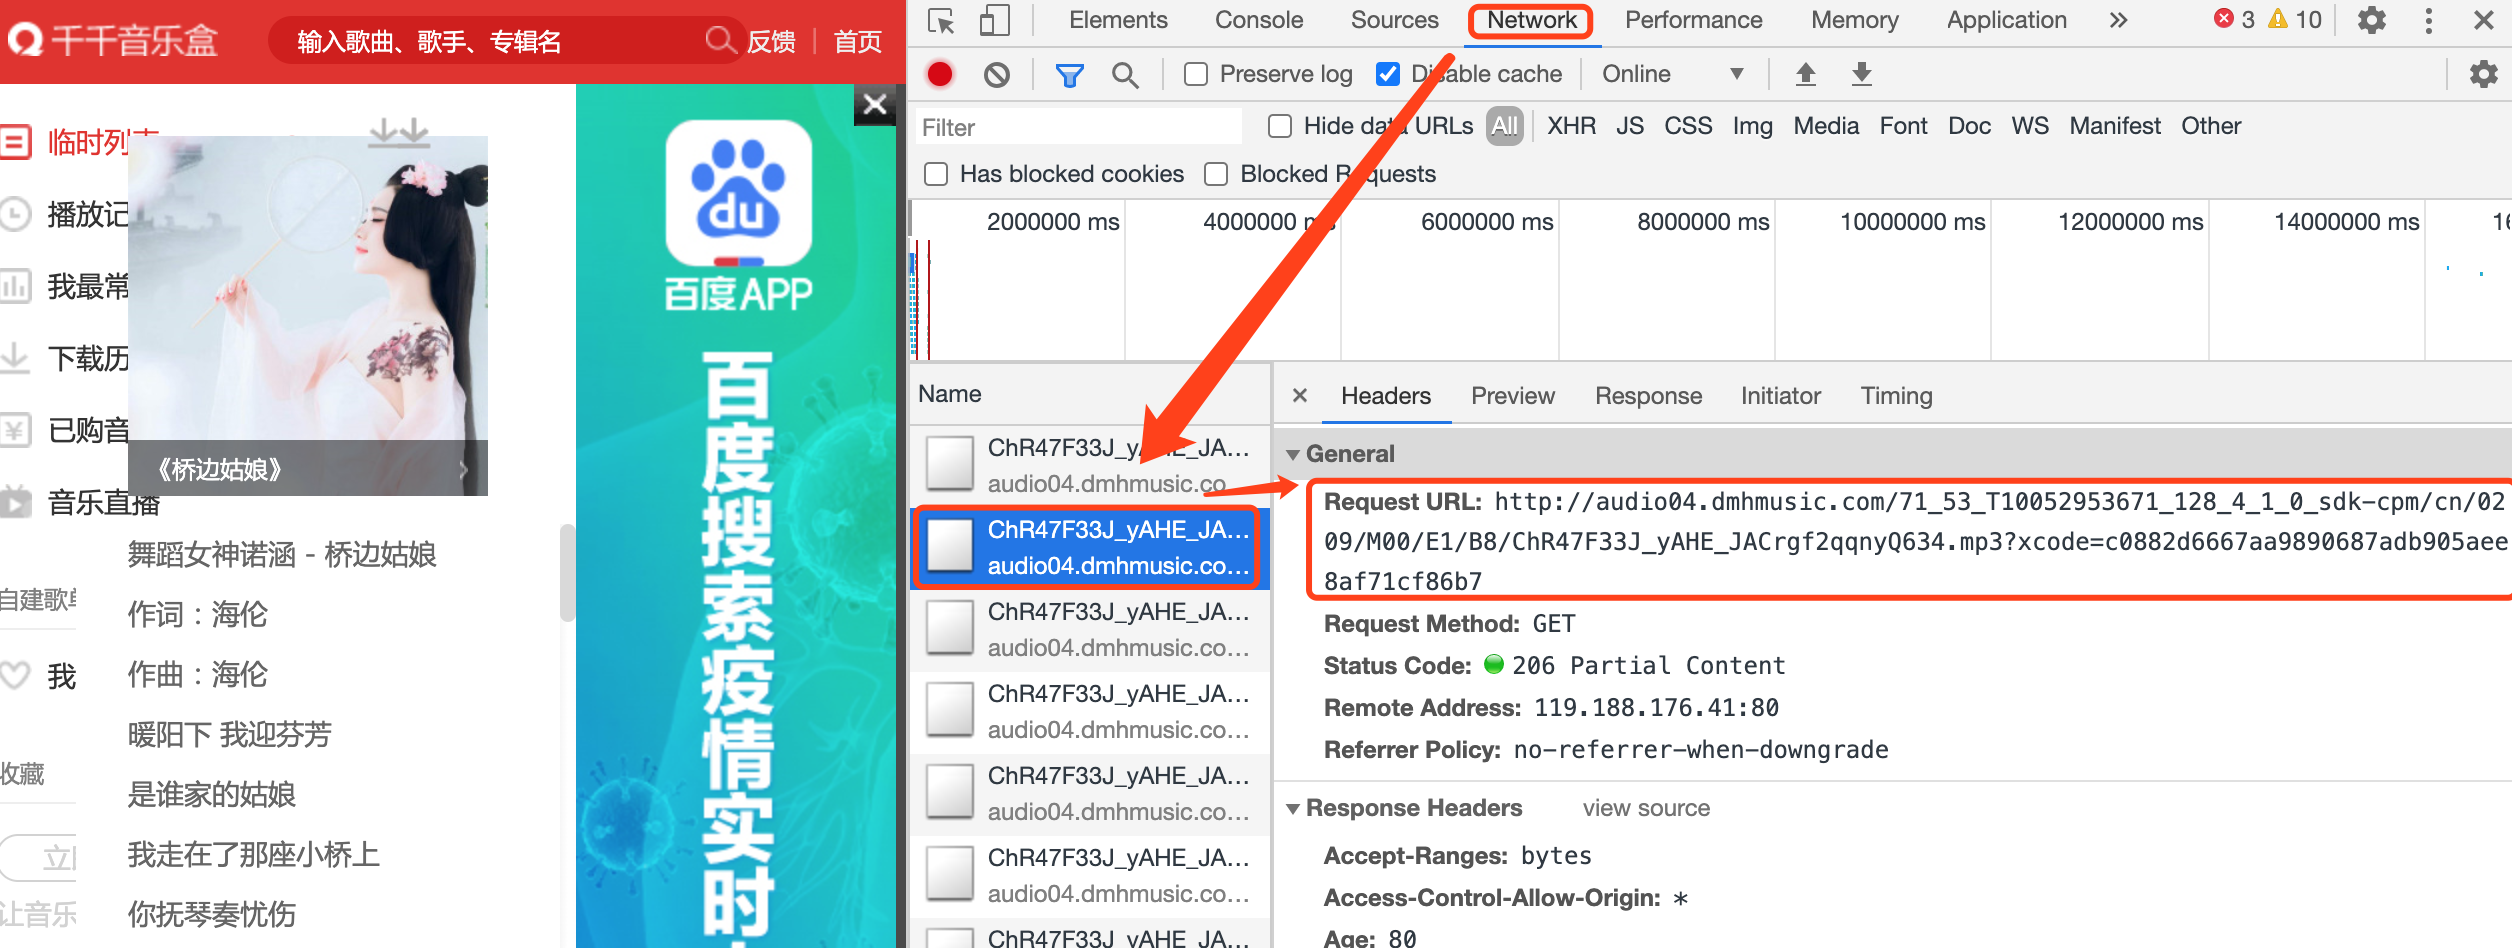Filter requests by Font type
This screenshot has width=2512, height=948.
(1903, 126)
